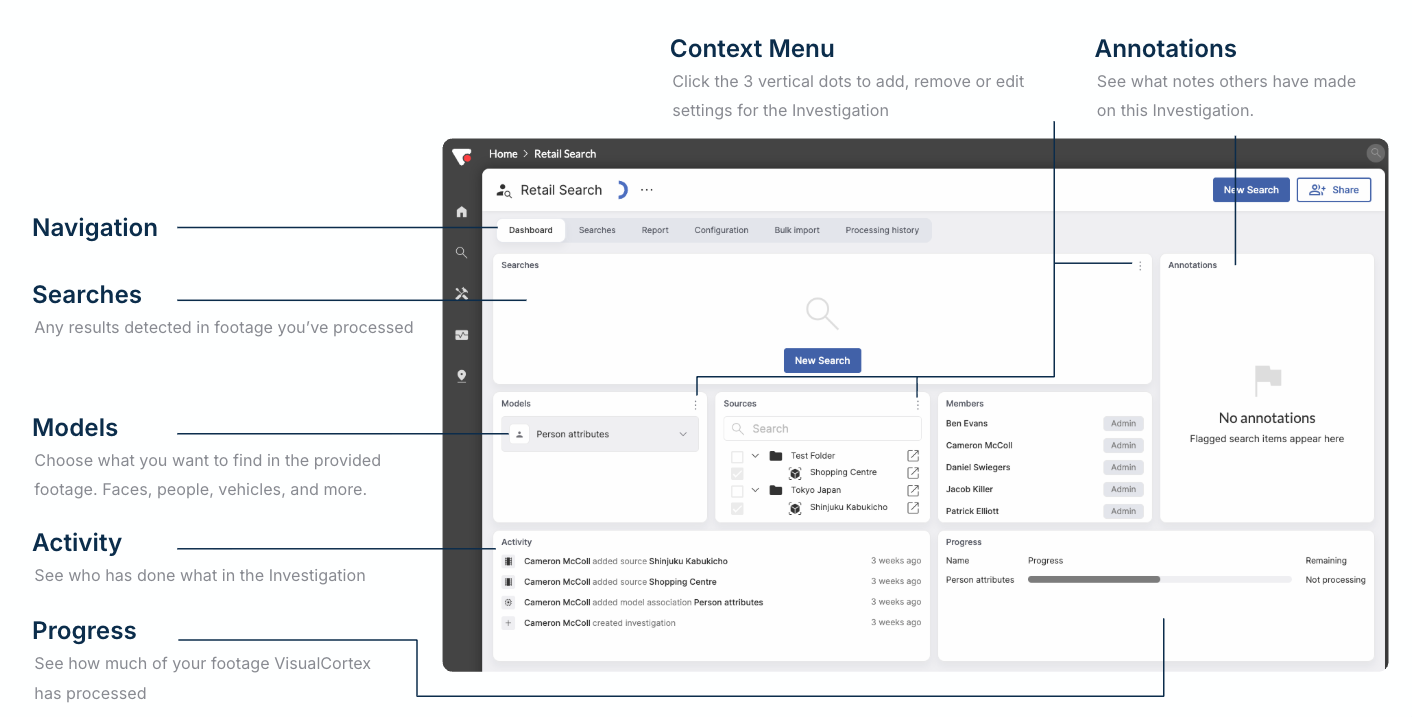Collapse the Tokyo Japan folder chevron
The image size is (1412, 717).
[x=756, y=491]
